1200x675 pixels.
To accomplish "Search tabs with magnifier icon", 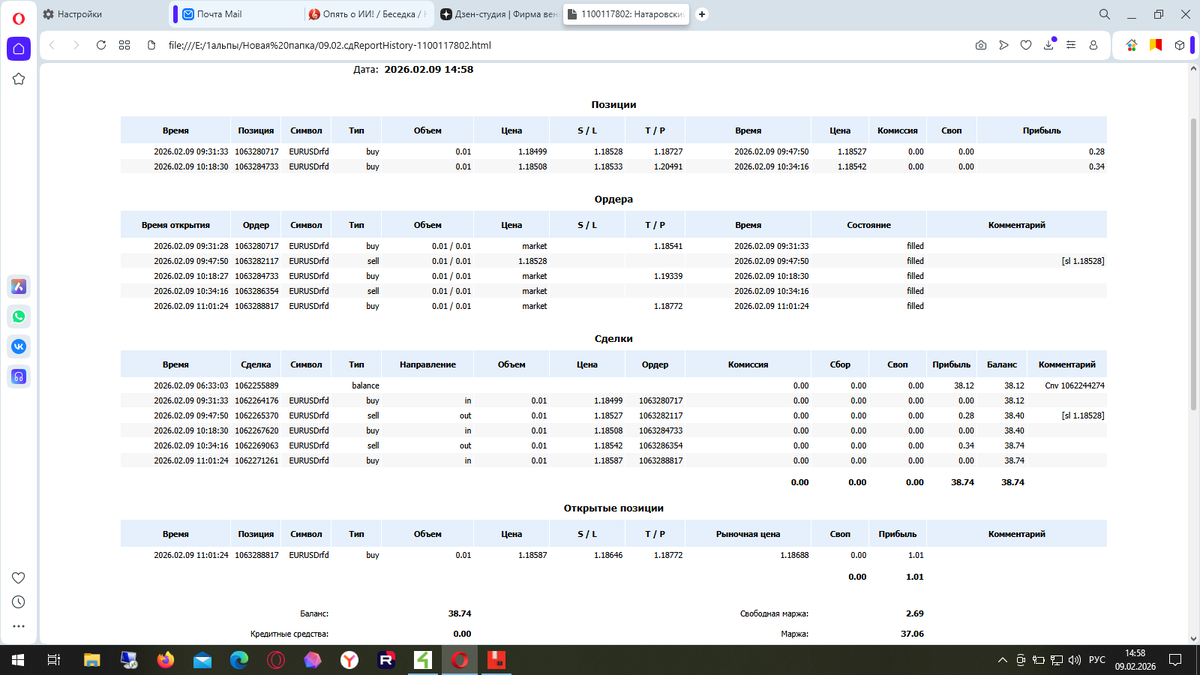I will click(1105, 14).
